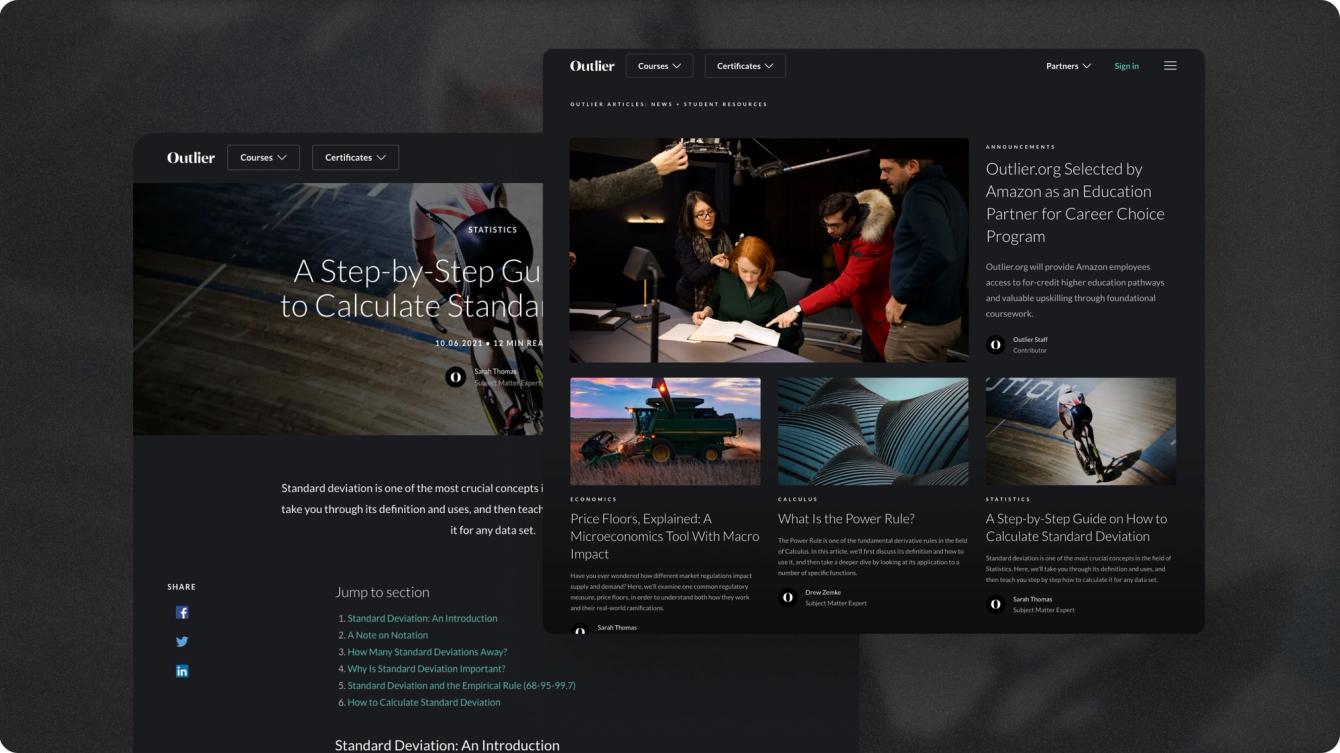Click the Sarah Thomas avatar in the article hero
The image size is (1340, 753).
[x=455, y=377]
